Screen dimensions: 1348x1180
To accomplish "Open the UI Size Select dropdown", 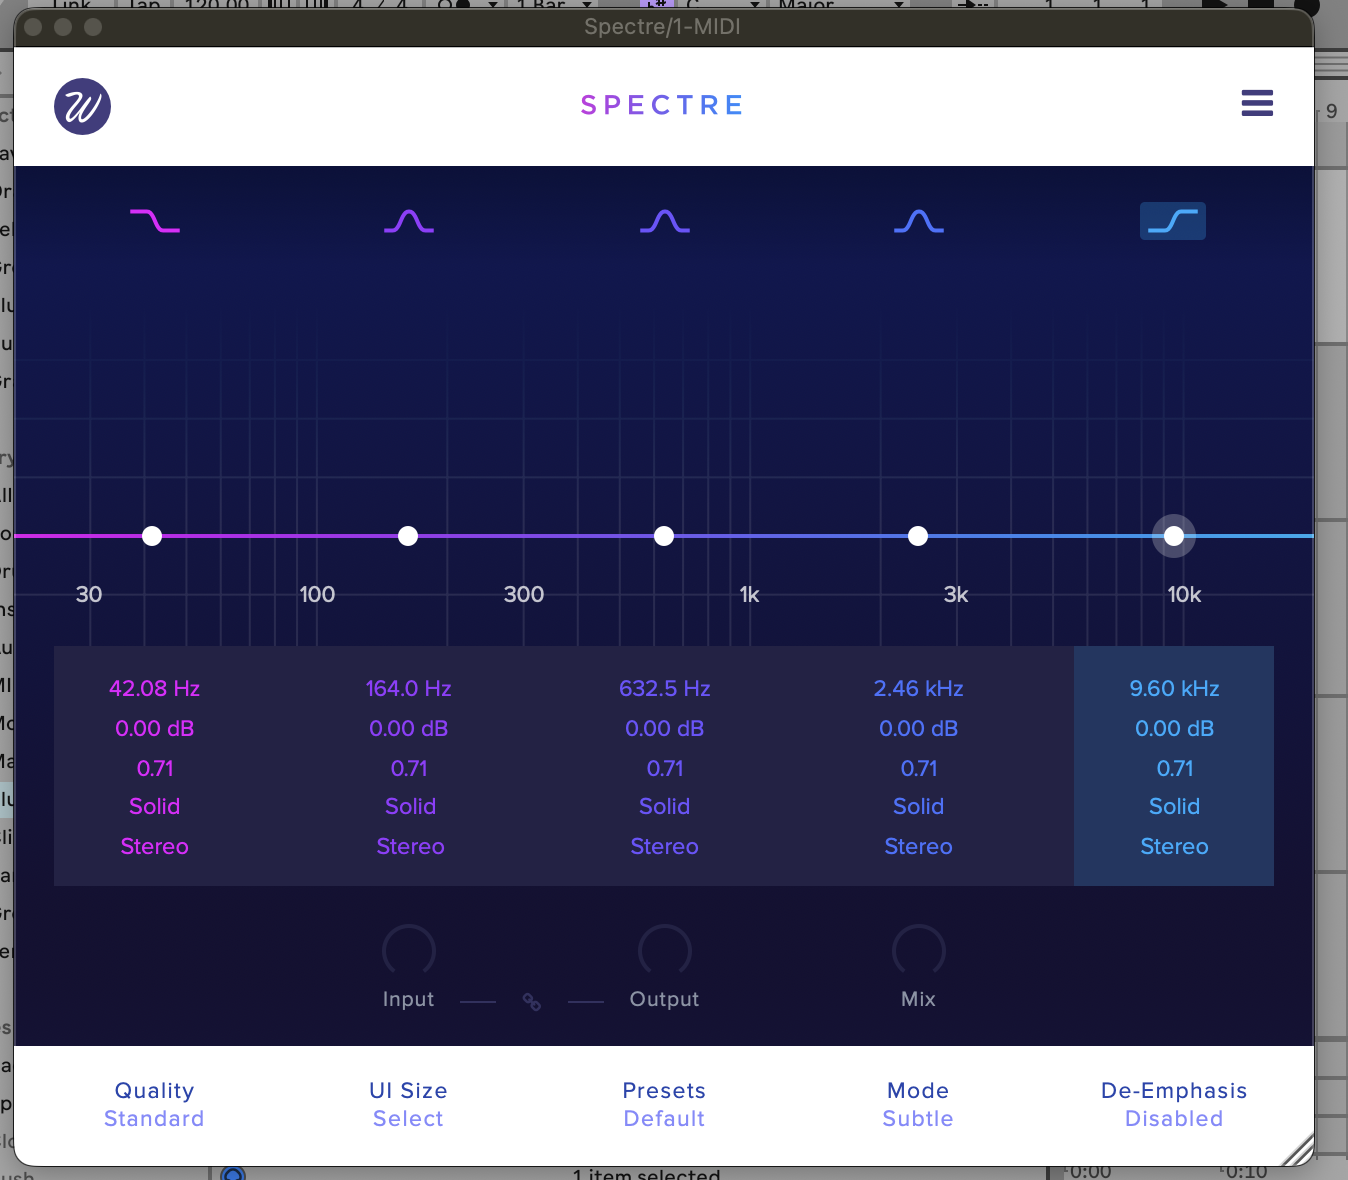I will pos(408,1118).
